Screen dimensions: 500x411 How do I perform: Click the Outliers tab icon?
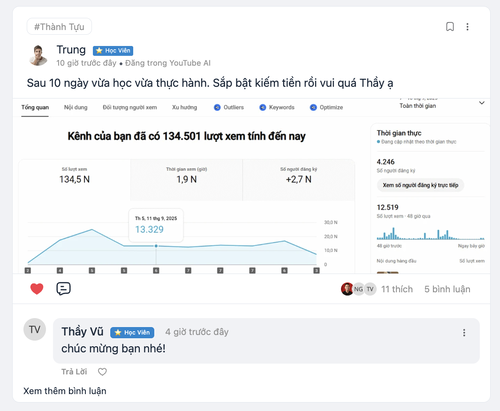[x=217, y=107]
